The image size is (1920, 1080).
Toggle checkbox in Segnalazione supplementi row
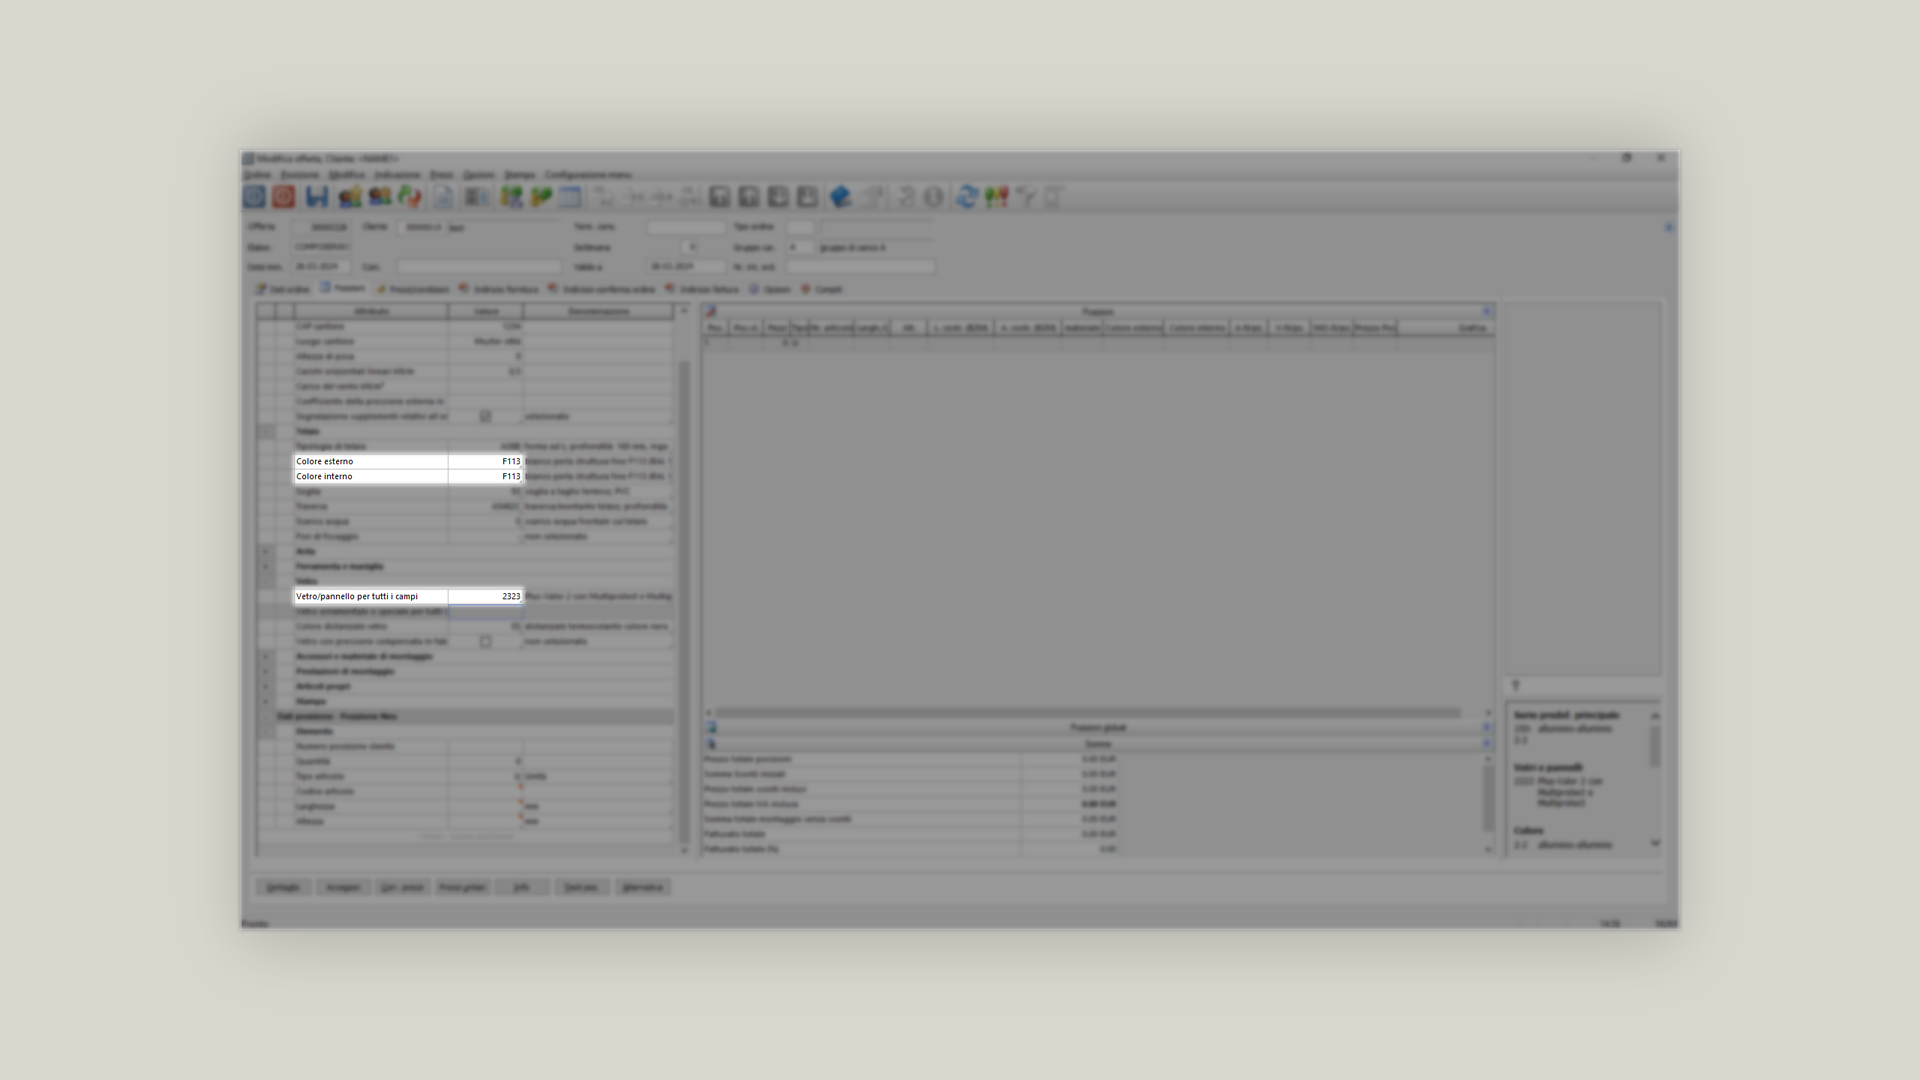click(x=485, y=416)
